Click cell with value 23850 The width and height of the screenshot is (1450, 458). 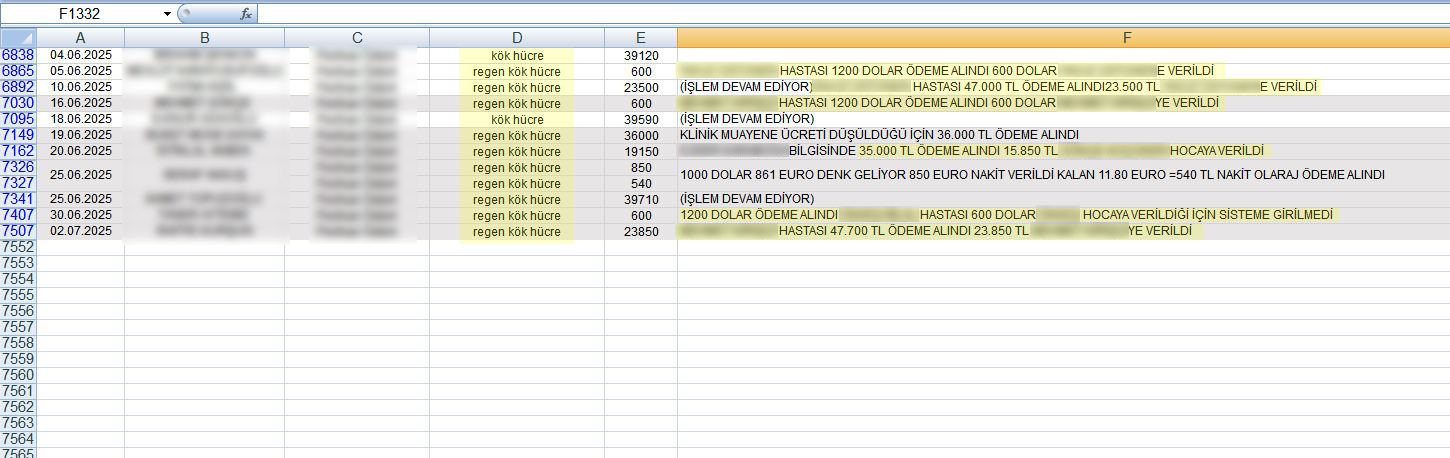640,231
